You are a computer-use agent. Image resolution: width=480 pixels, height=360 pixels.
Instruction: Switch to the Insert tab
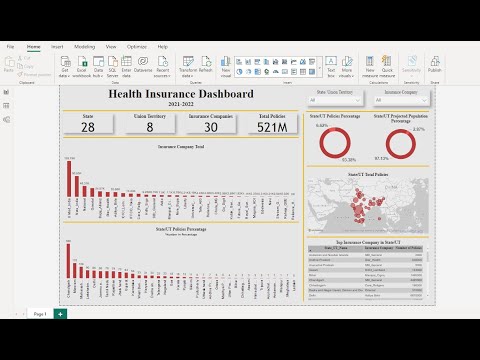[57, 47]
